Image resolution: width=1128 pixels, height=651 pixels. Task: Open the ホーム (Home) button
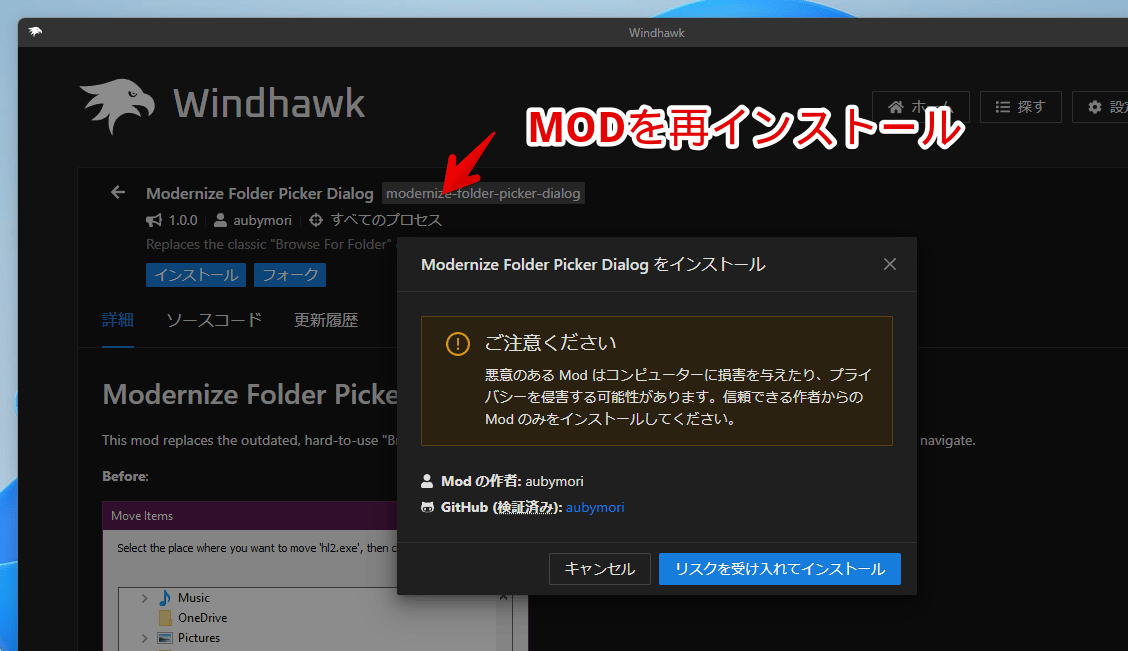click(x=920, y=107)
